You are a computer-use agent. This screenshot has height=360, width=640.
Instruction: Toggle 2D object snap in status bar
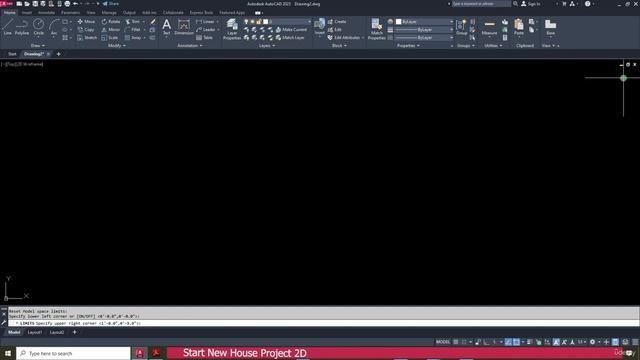point(516,342)
